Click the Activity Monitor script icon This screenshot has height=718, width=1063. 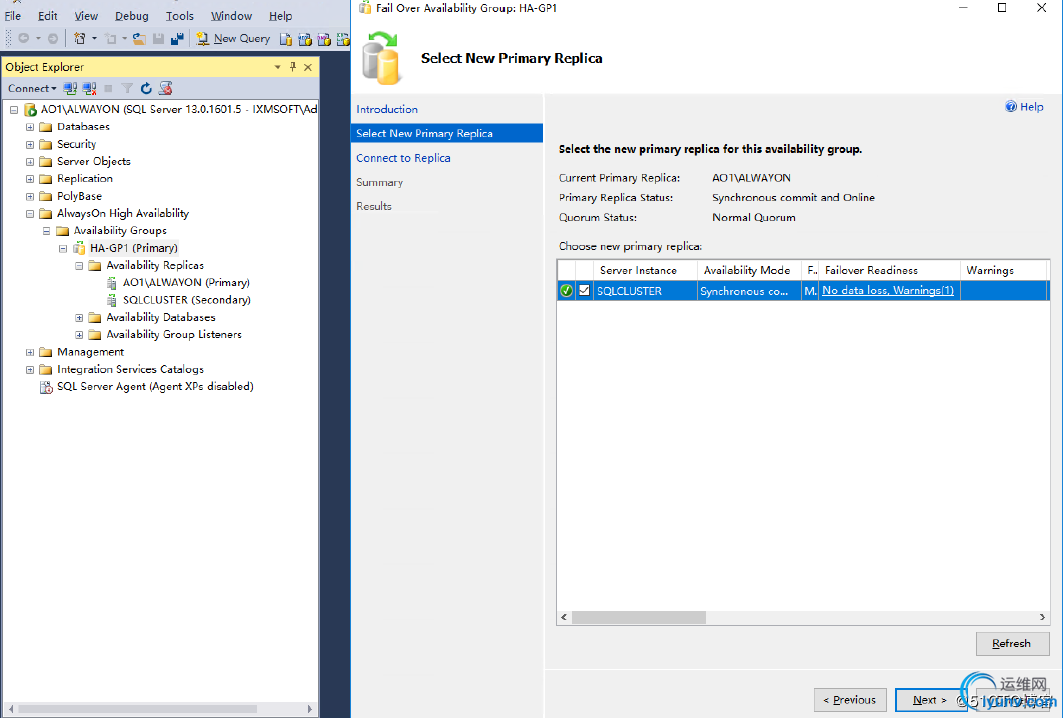(x=165, y=88)
